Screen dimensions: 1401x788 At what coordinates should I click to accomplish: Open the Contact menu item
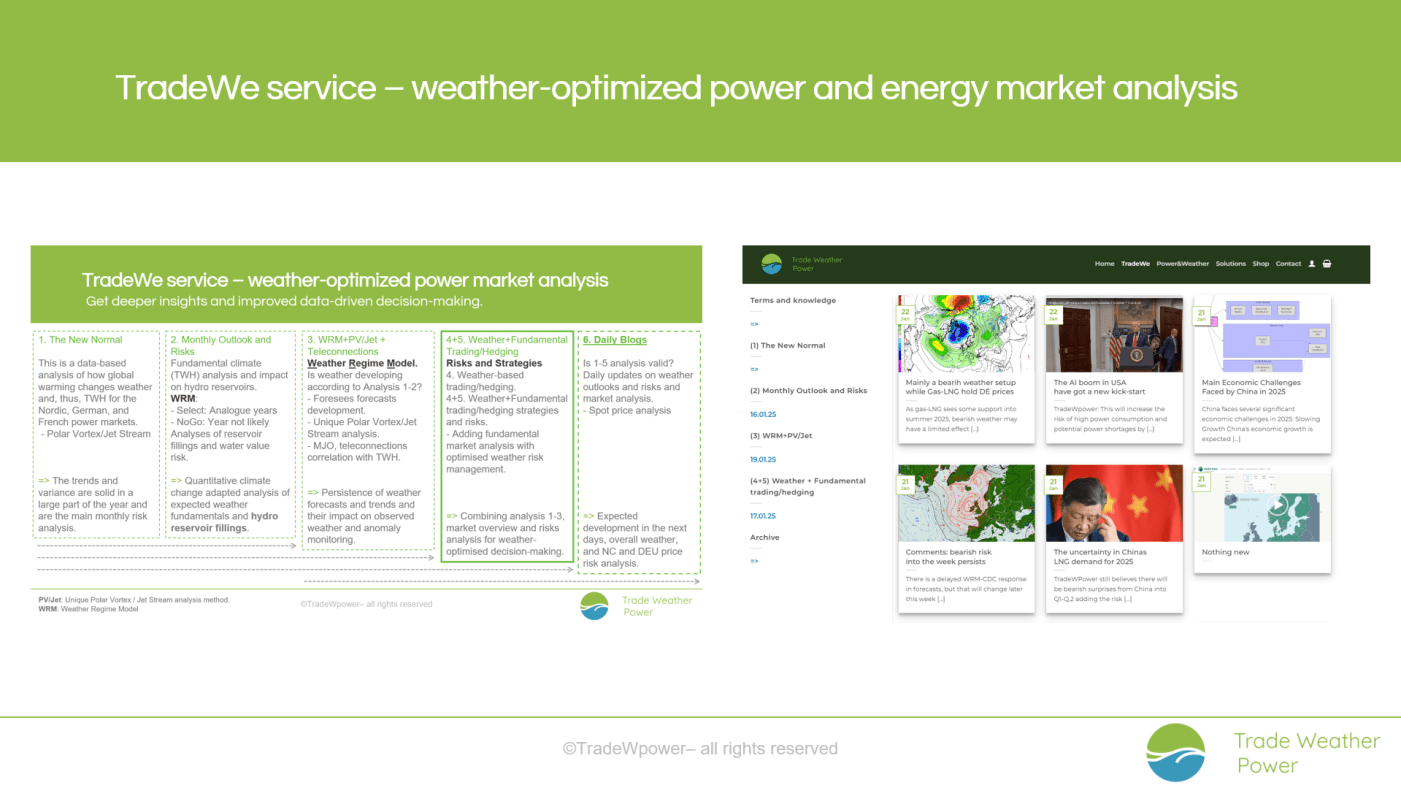point(1288,264)
